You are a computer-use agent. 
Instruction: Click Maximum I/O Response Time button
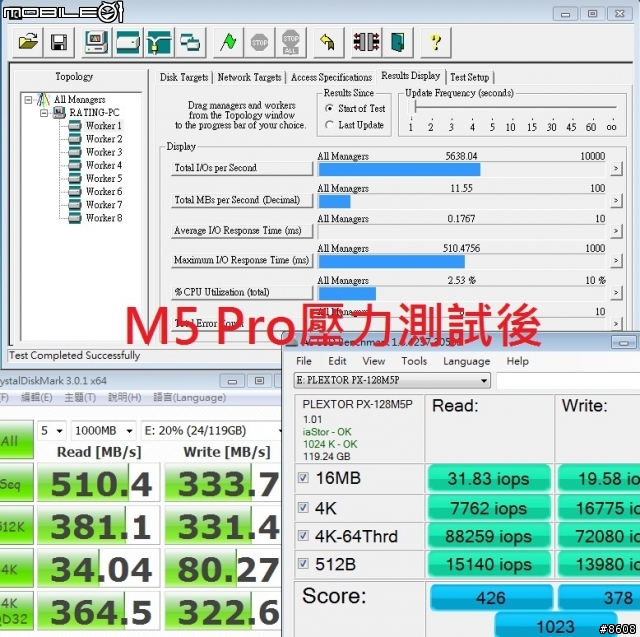tap(242, 260)
